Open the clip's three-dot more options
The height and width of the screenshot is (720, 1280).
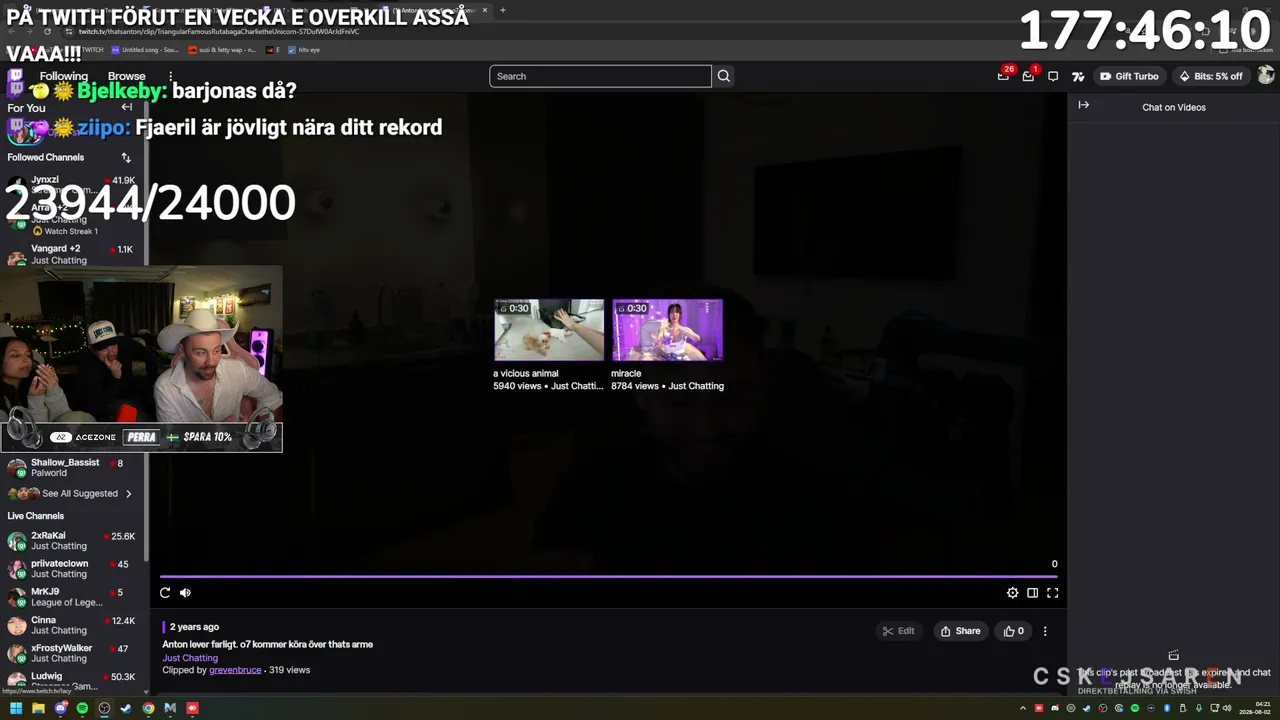click(1045, 631)
